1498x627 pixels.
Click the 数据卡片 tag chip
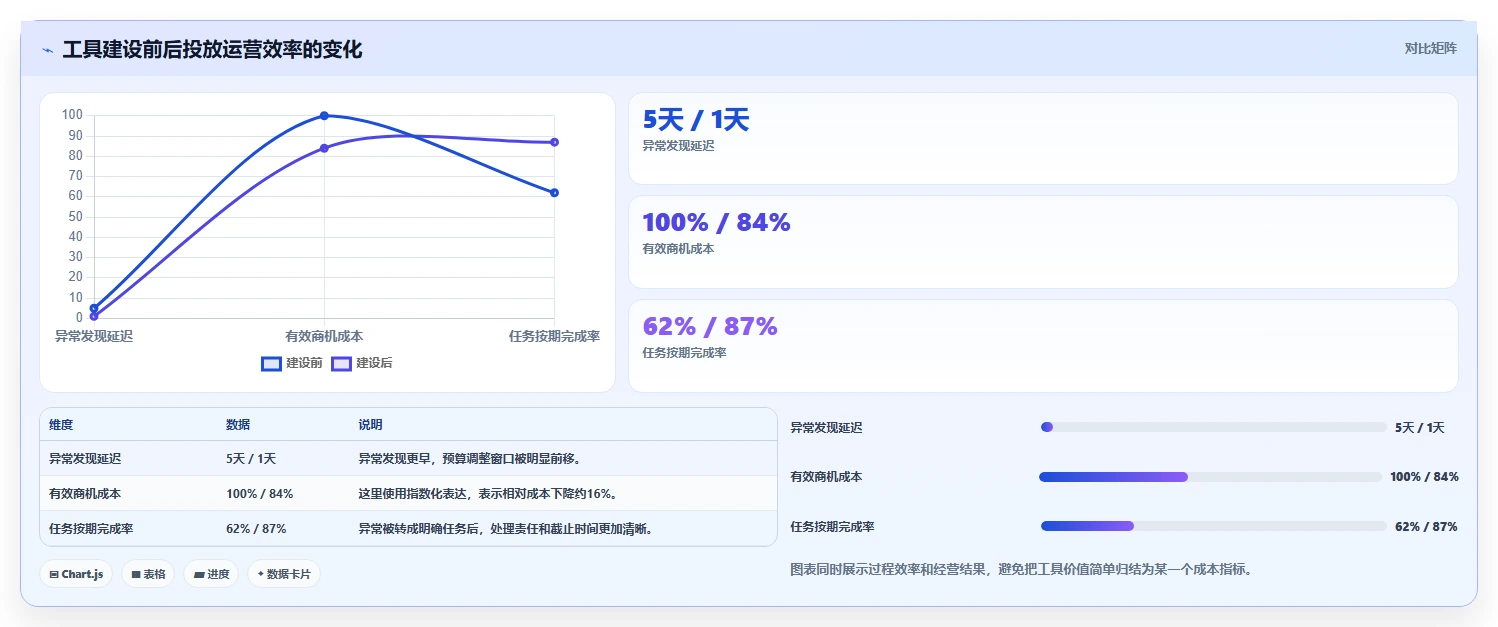[284, 574]
